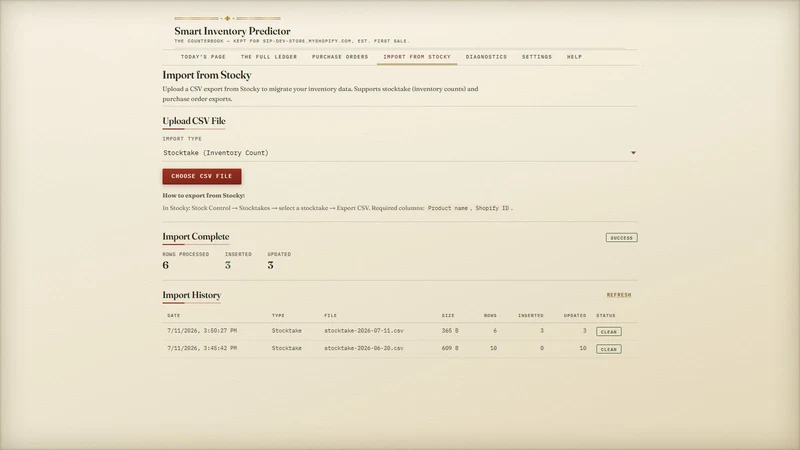The height and width of the screenshot is (450, 800).
Task: Click the Import Type dropdown arrow
Action: click(x=633, y=153)
